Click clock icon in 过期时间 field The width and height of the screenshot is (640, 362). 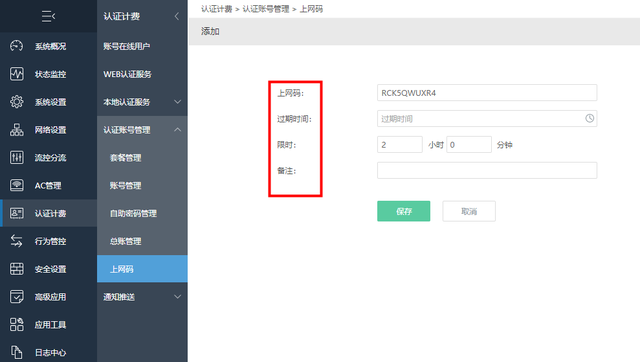click(589, 118)
